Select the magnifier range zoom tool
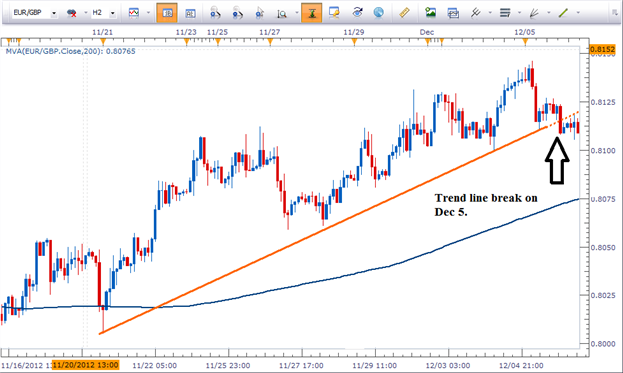Screen dimensions: 623x373 [282, 14]
